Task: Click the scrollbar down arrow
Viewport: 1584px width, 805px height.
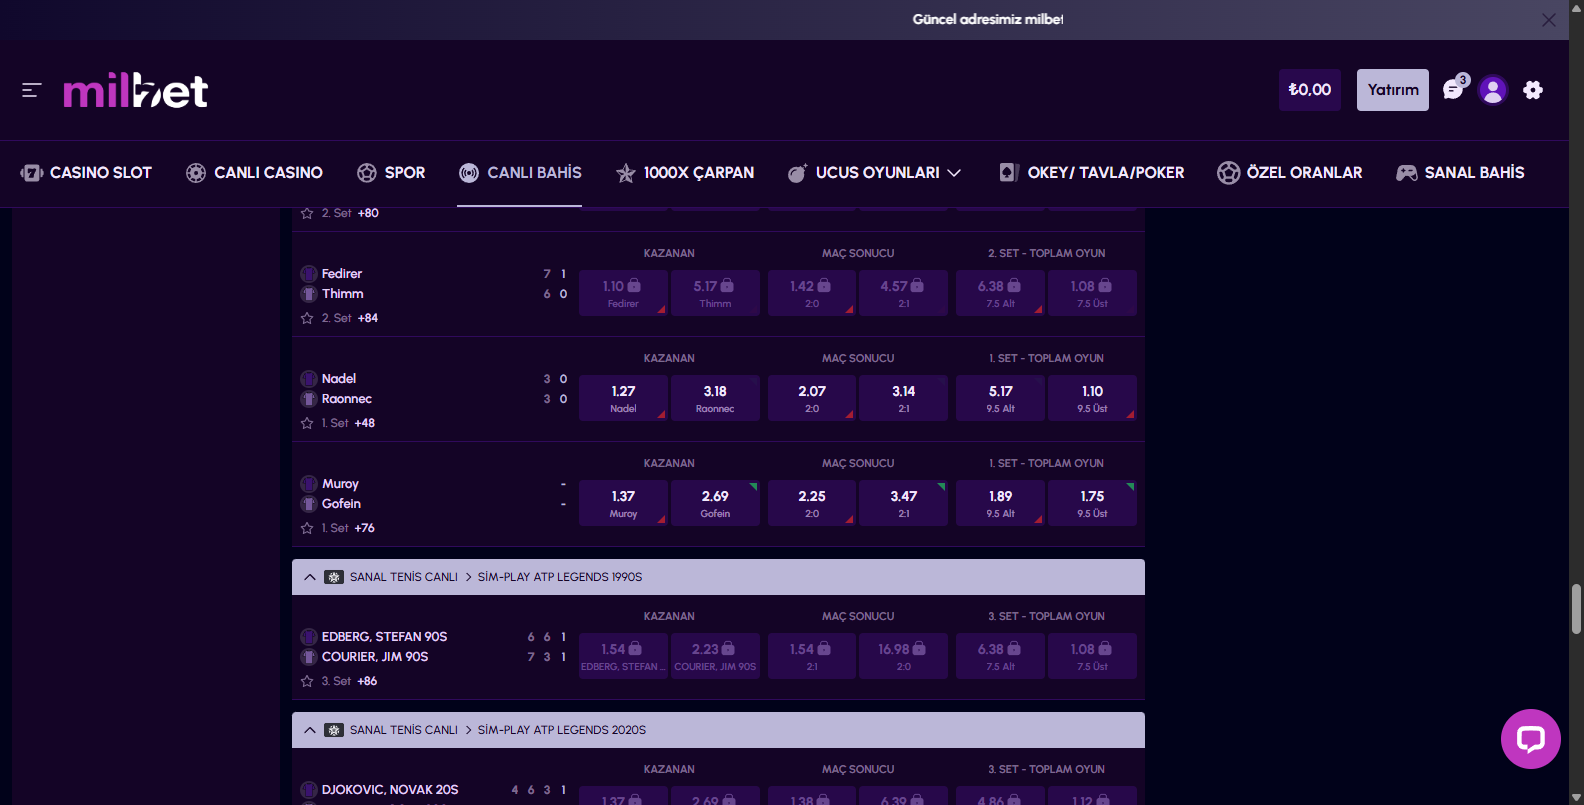Action: pyautogui.click(x=1576, y=797)
